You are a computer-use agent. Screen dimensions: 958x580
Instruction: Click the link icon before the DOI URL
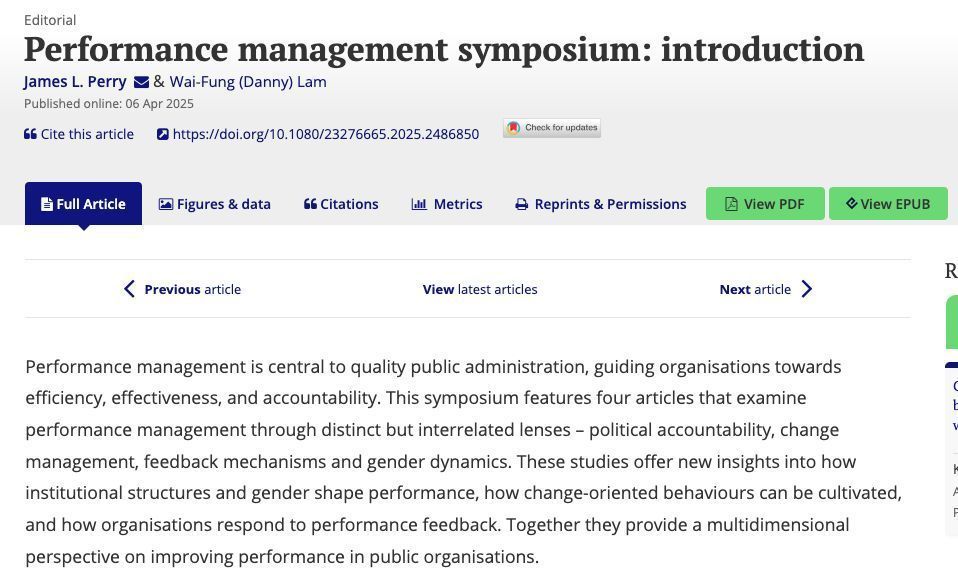coord(162,133)
